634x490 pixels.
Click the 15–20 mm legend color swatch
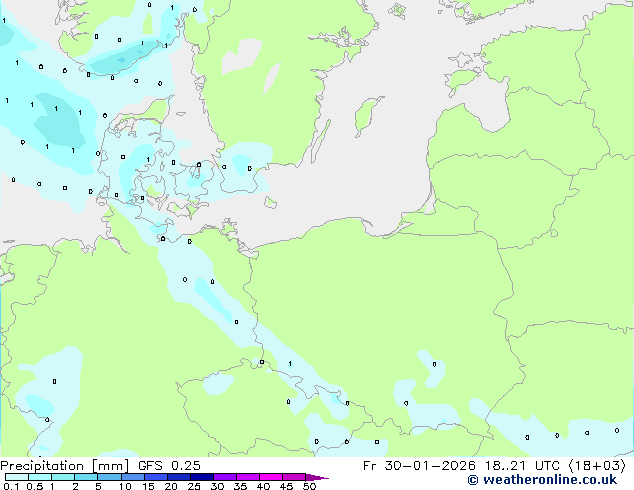[x=156, y=477]
